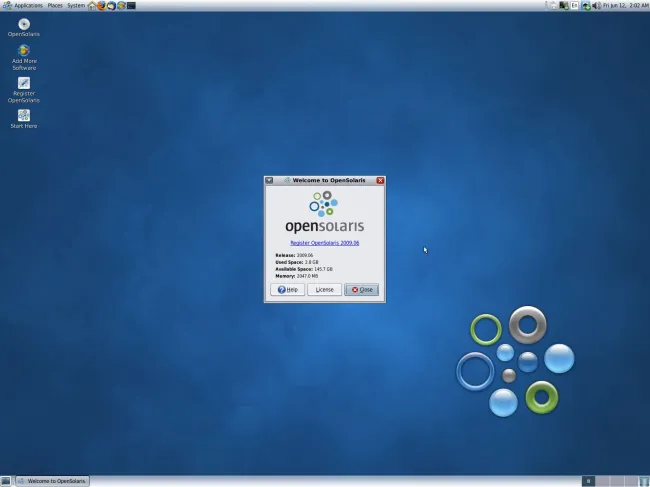650x487 pixels.
Task: Click the date and time clock
Action: pos(626,5)
